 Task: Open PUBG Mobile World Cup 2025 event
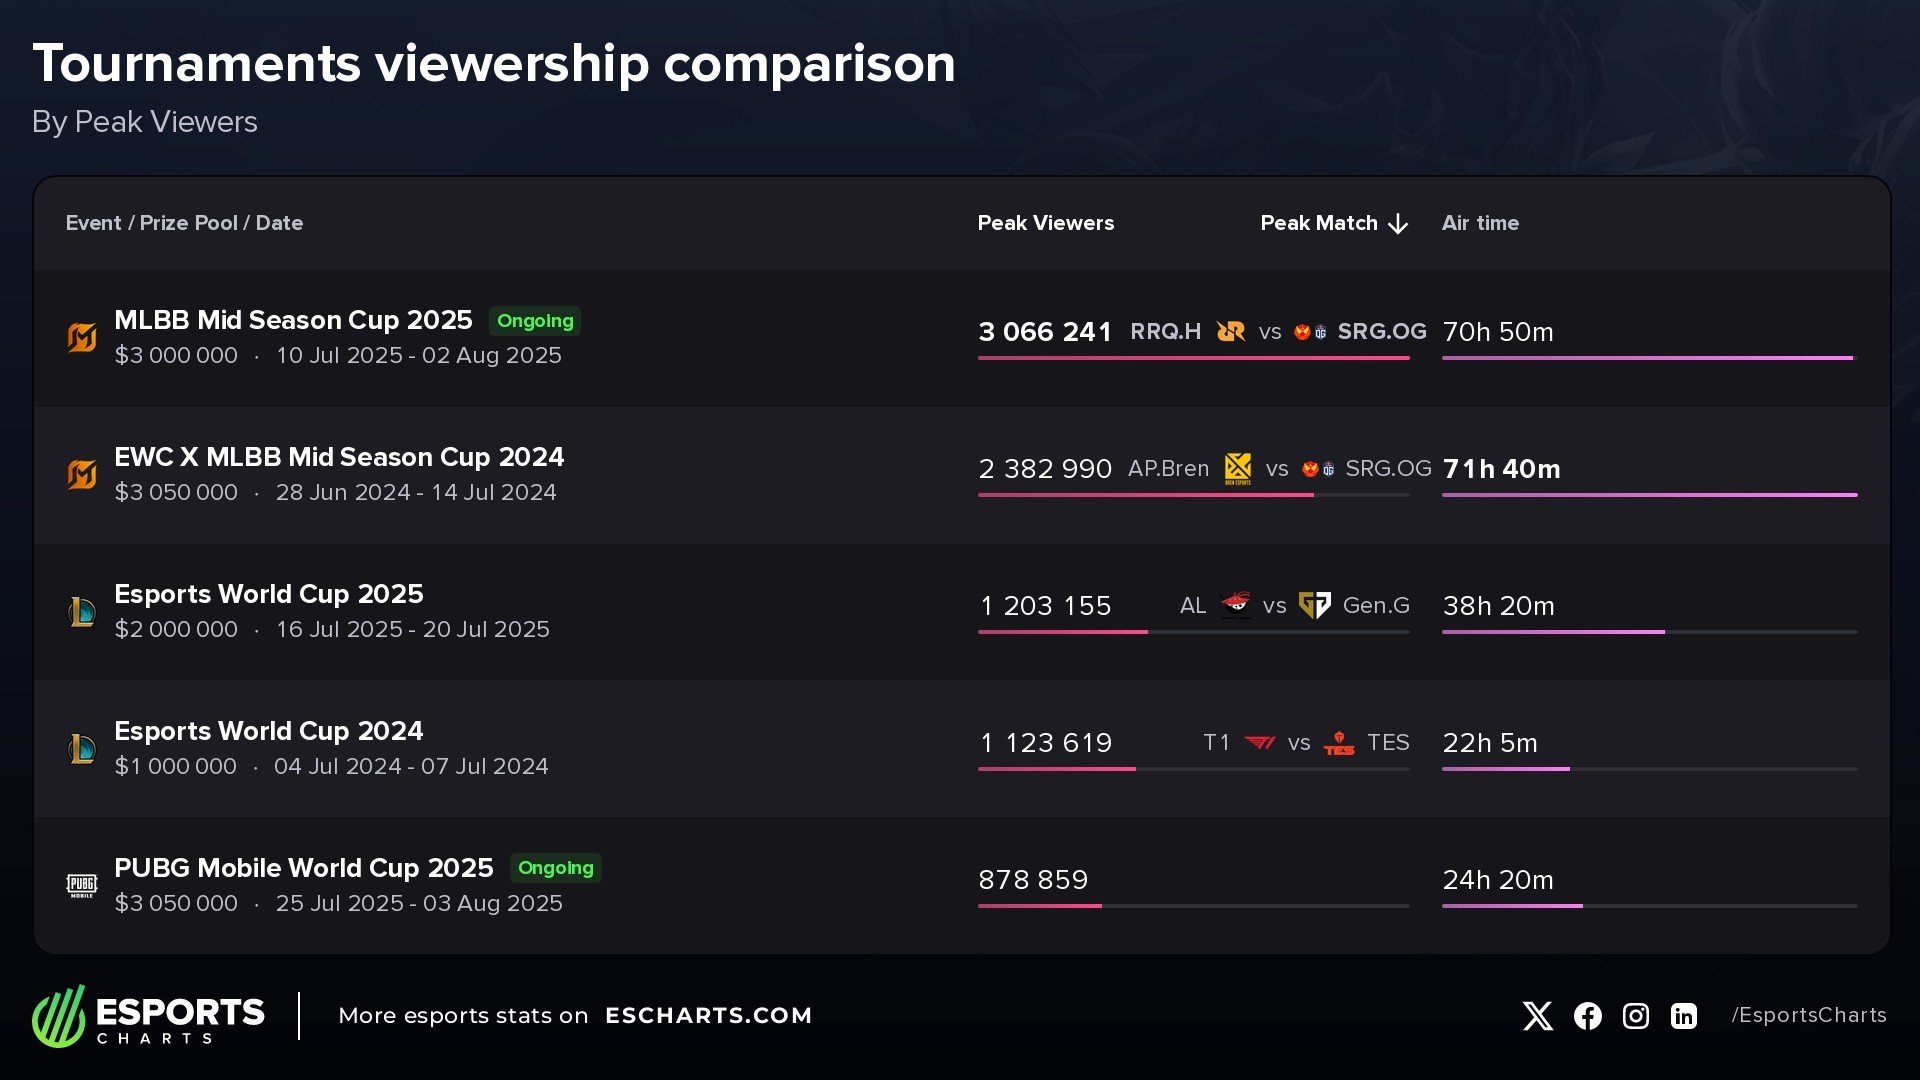304,868
